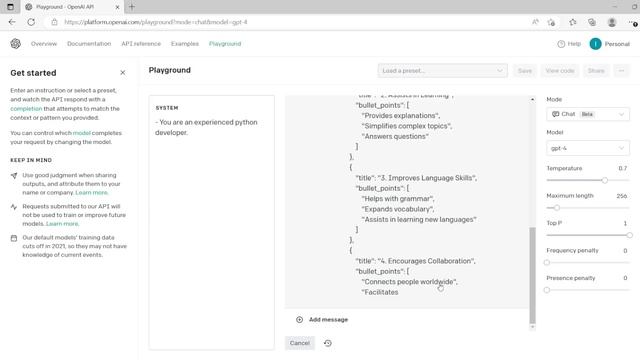Image resolution: width=640 pixels, height=360 pixels.
Task: Click the Share button
Action: click(x=596, y=71)
